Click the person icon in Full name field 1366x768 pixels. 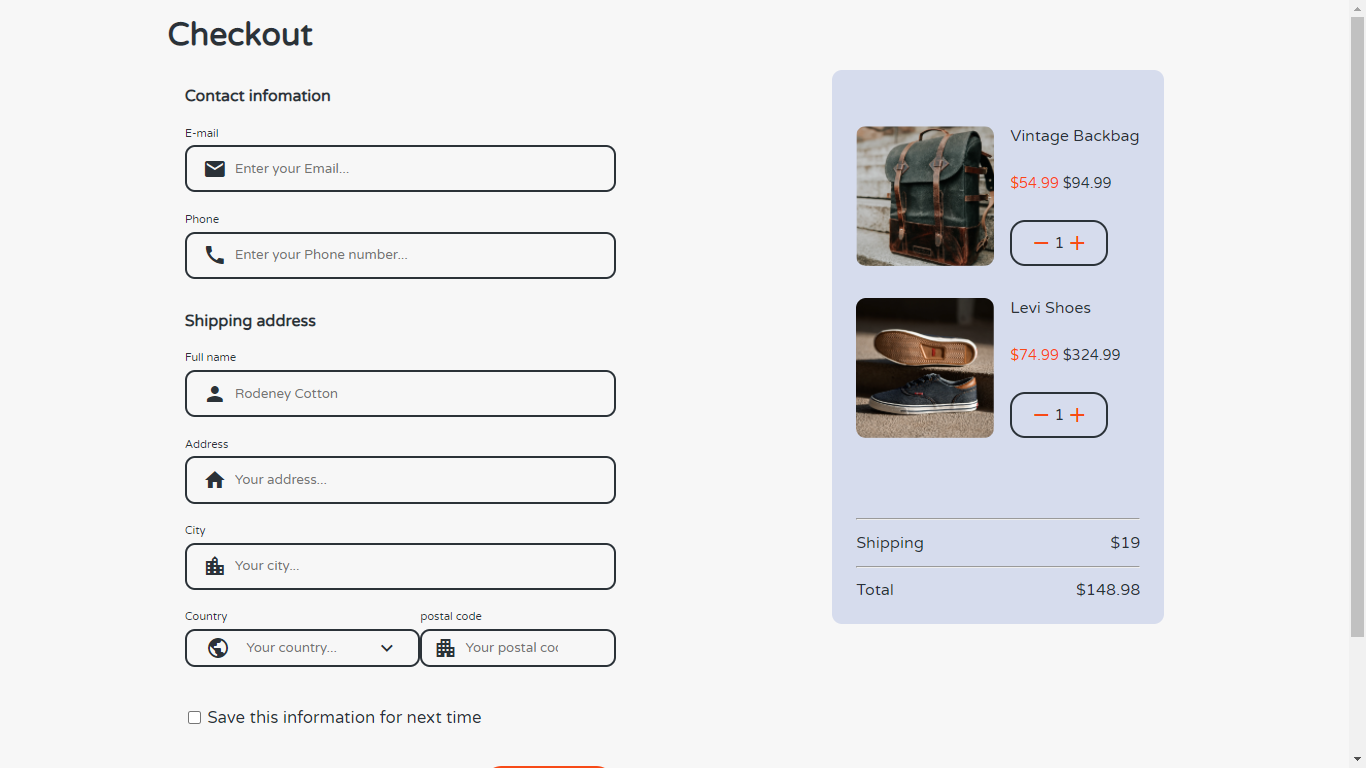click(x=214, y=394)
